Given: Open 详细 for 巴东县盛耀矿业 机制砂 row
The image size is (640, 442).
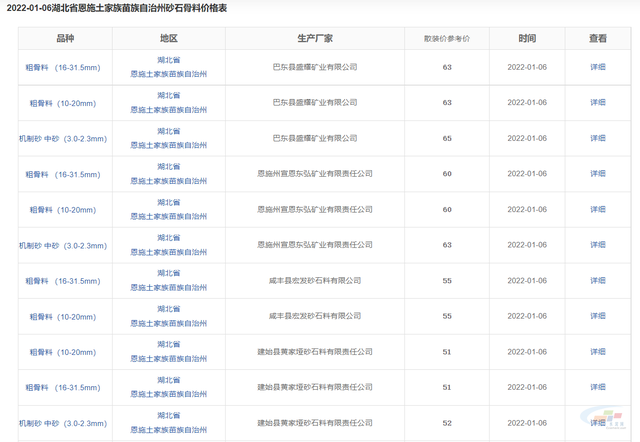Looking at the screenshot, I should pyautogui.click(x=597, y=138).
